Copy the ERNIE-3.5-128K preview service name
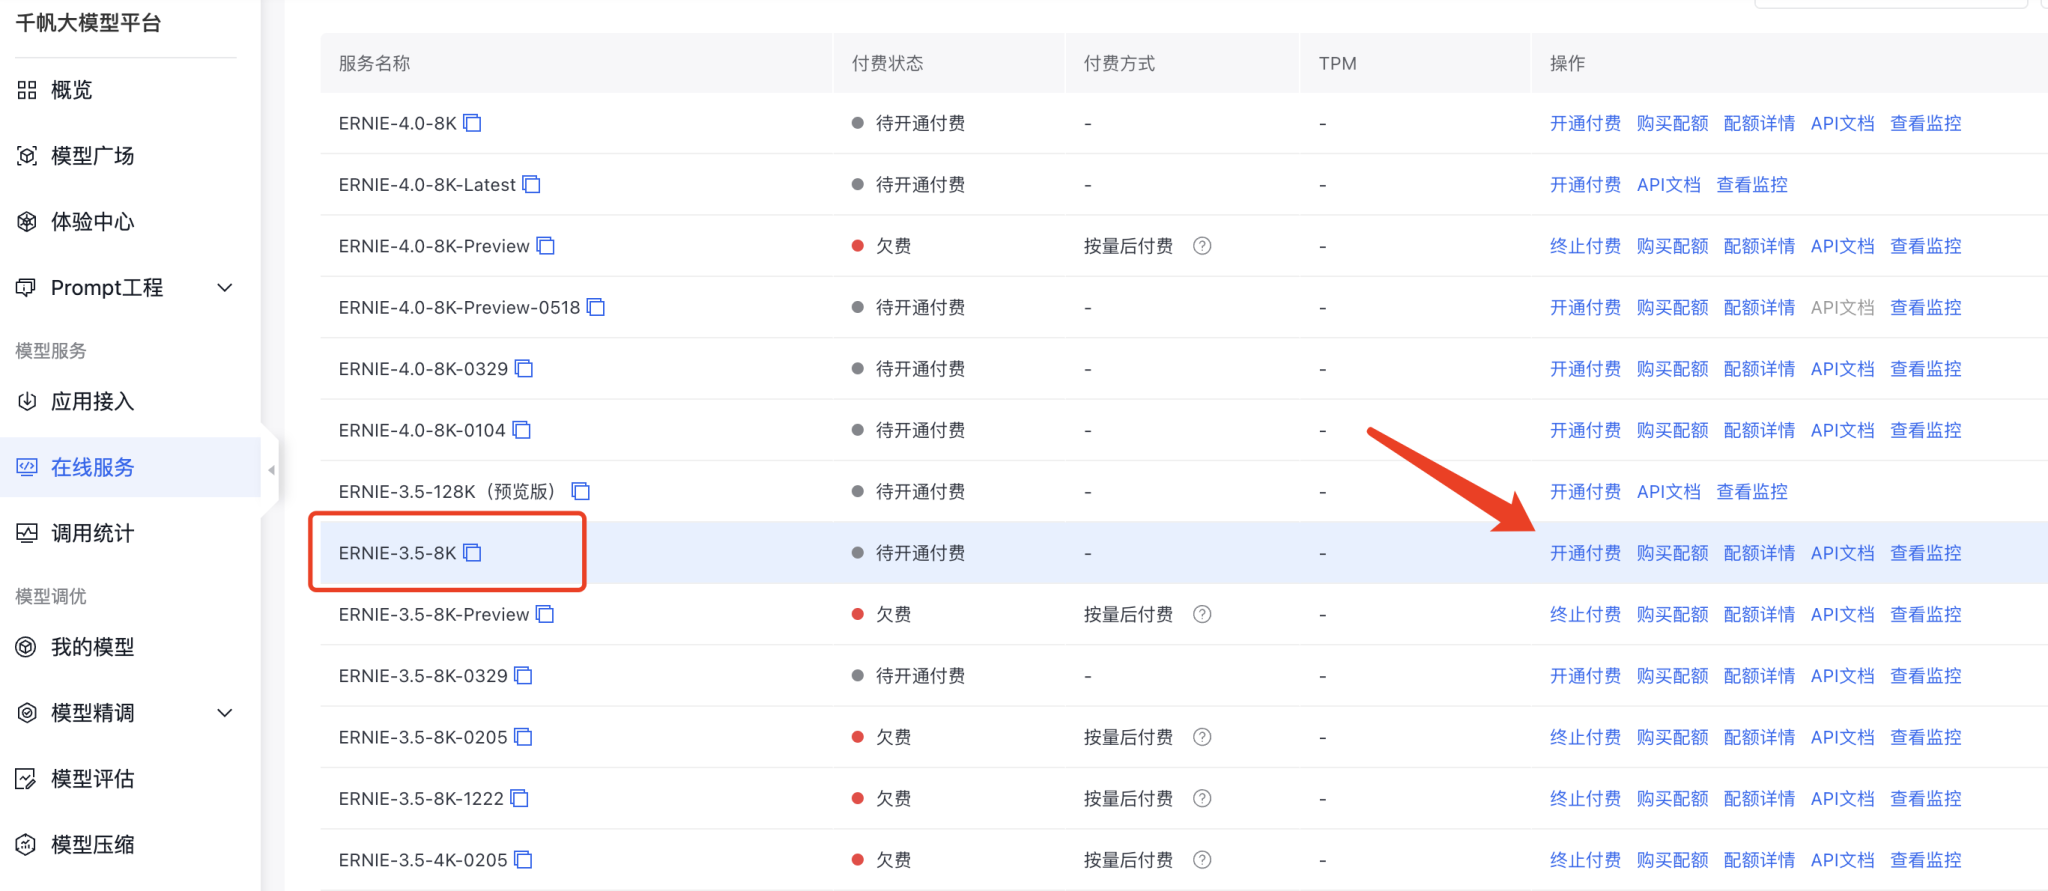The width and height of the screenshot is (2048, 891). [581, 492]
